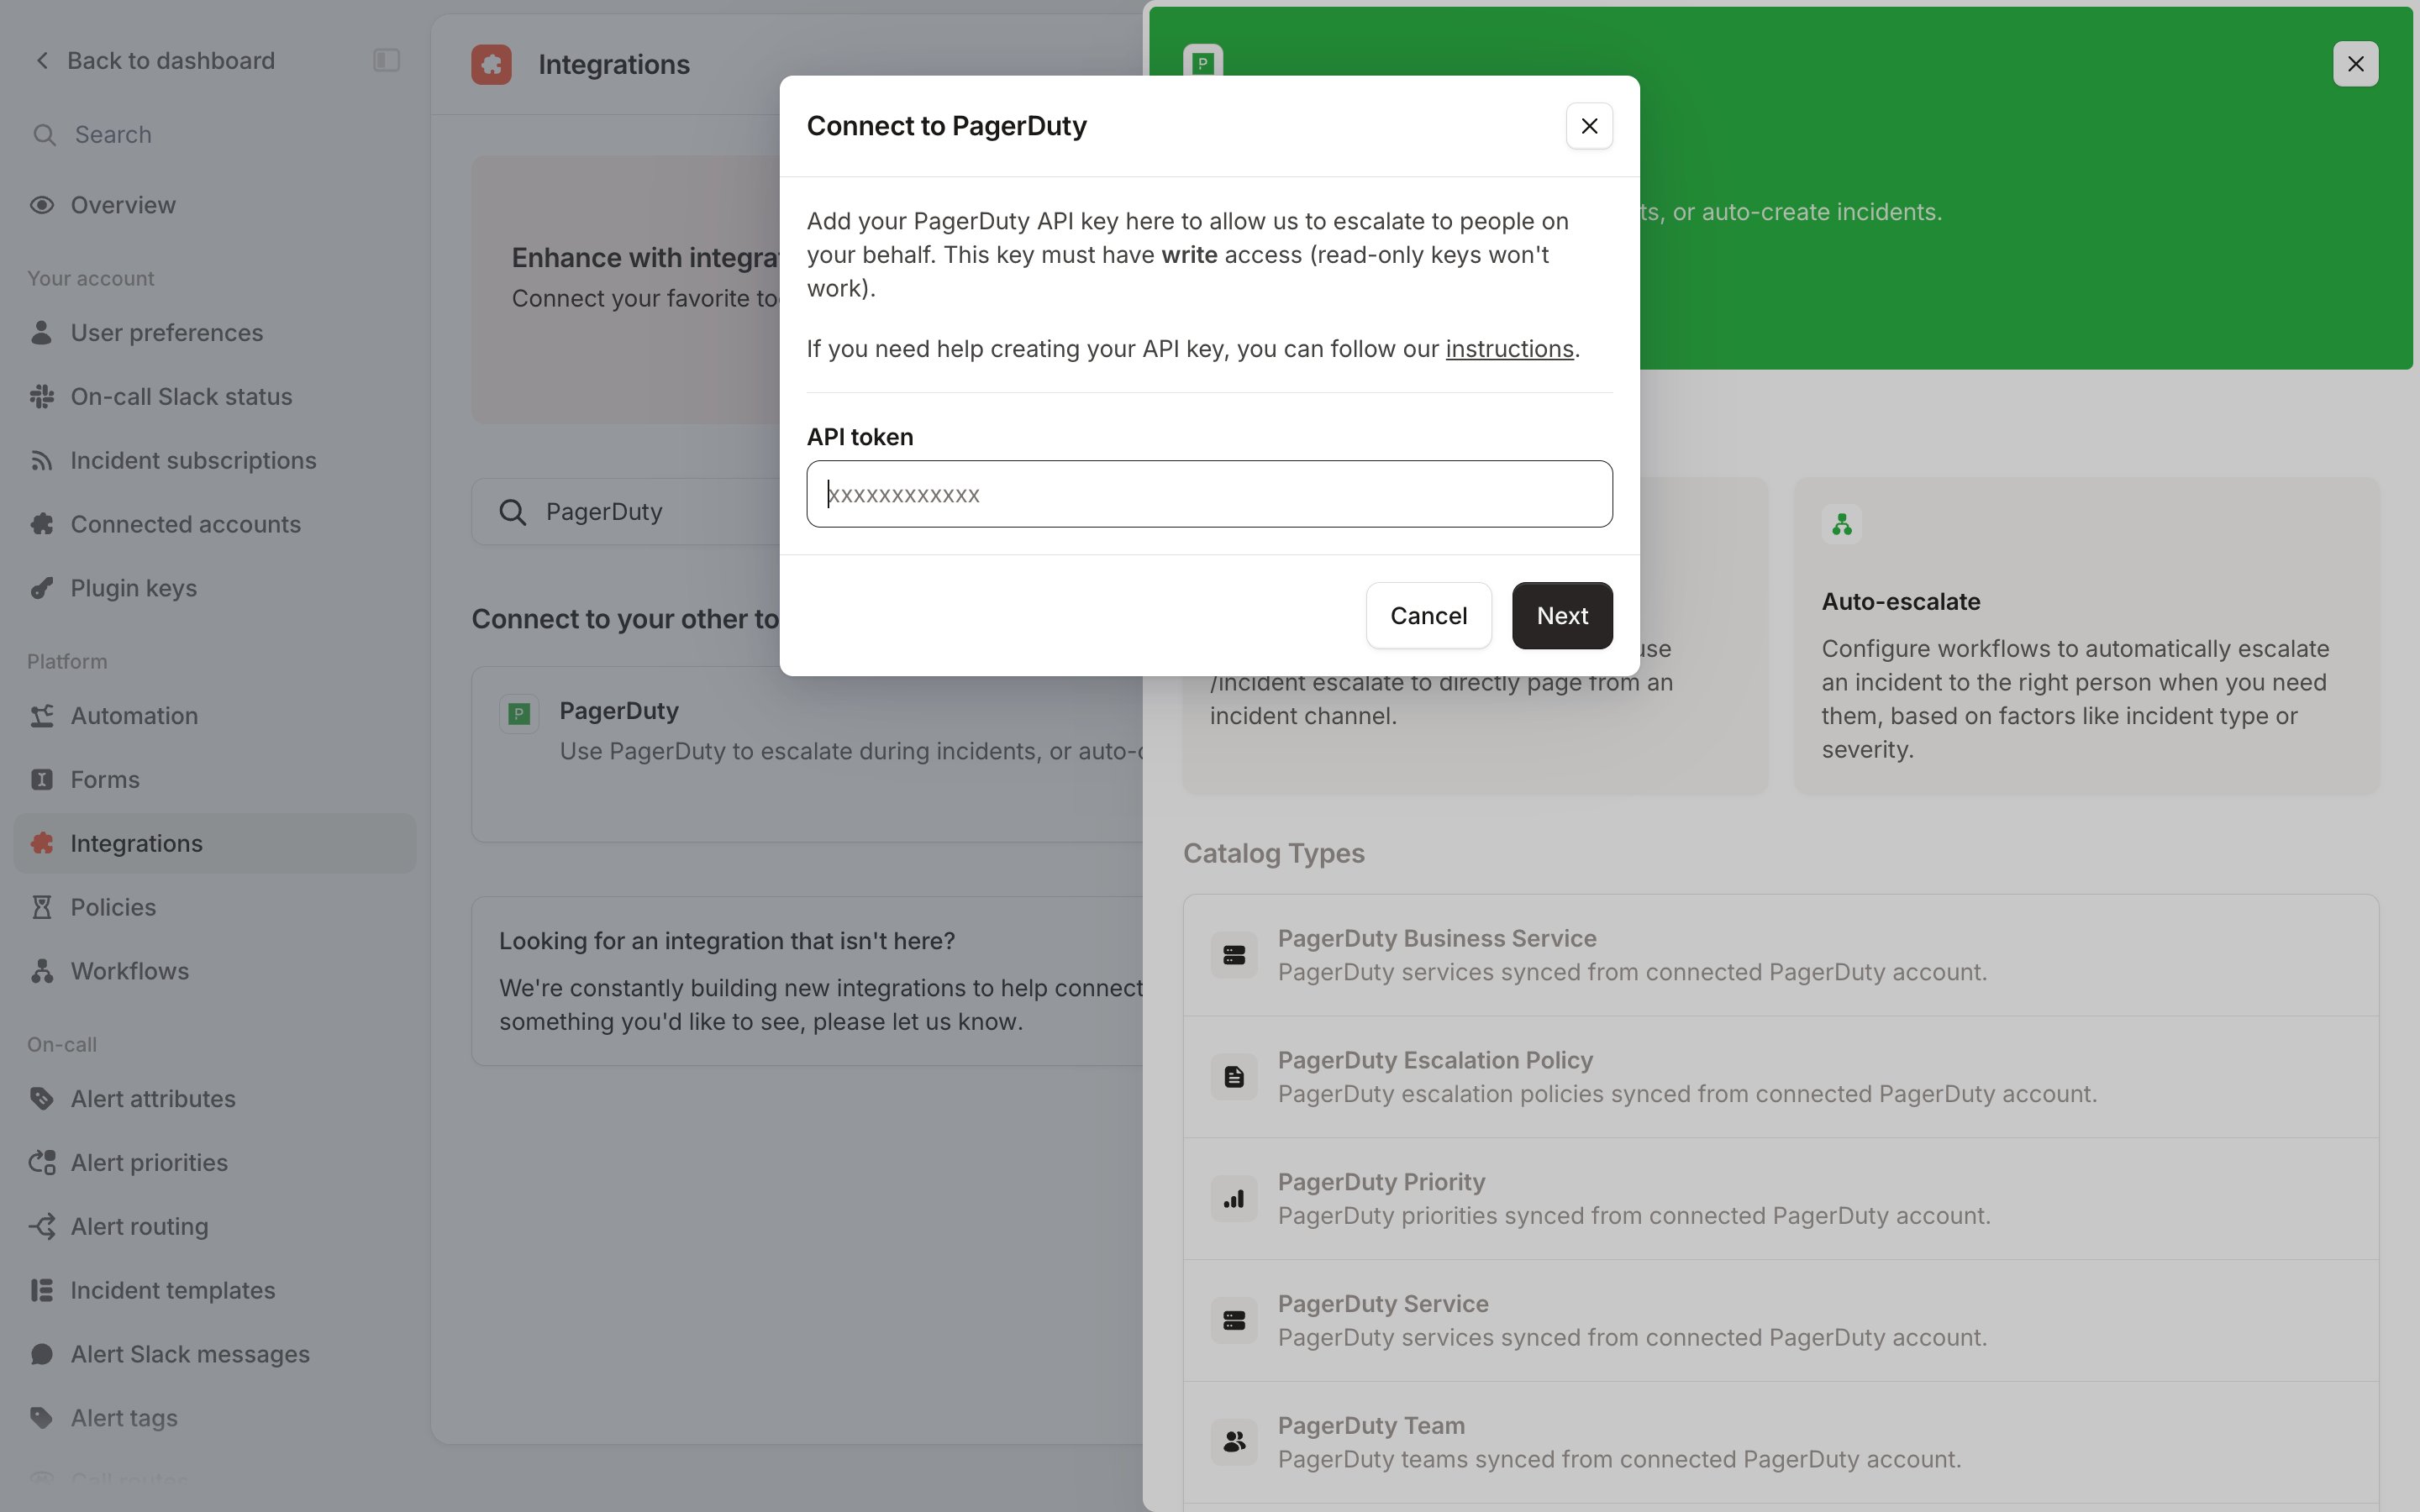Click the Workflows icon in sidebar

click(42, 971)
